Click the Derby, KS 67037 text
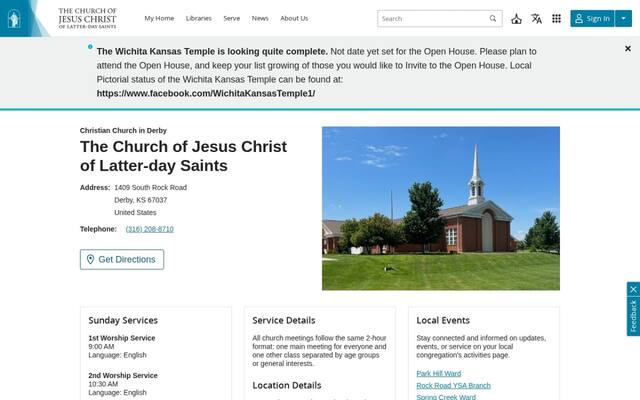The height and width of the screenshot is (400, 640). pos(140,200)
